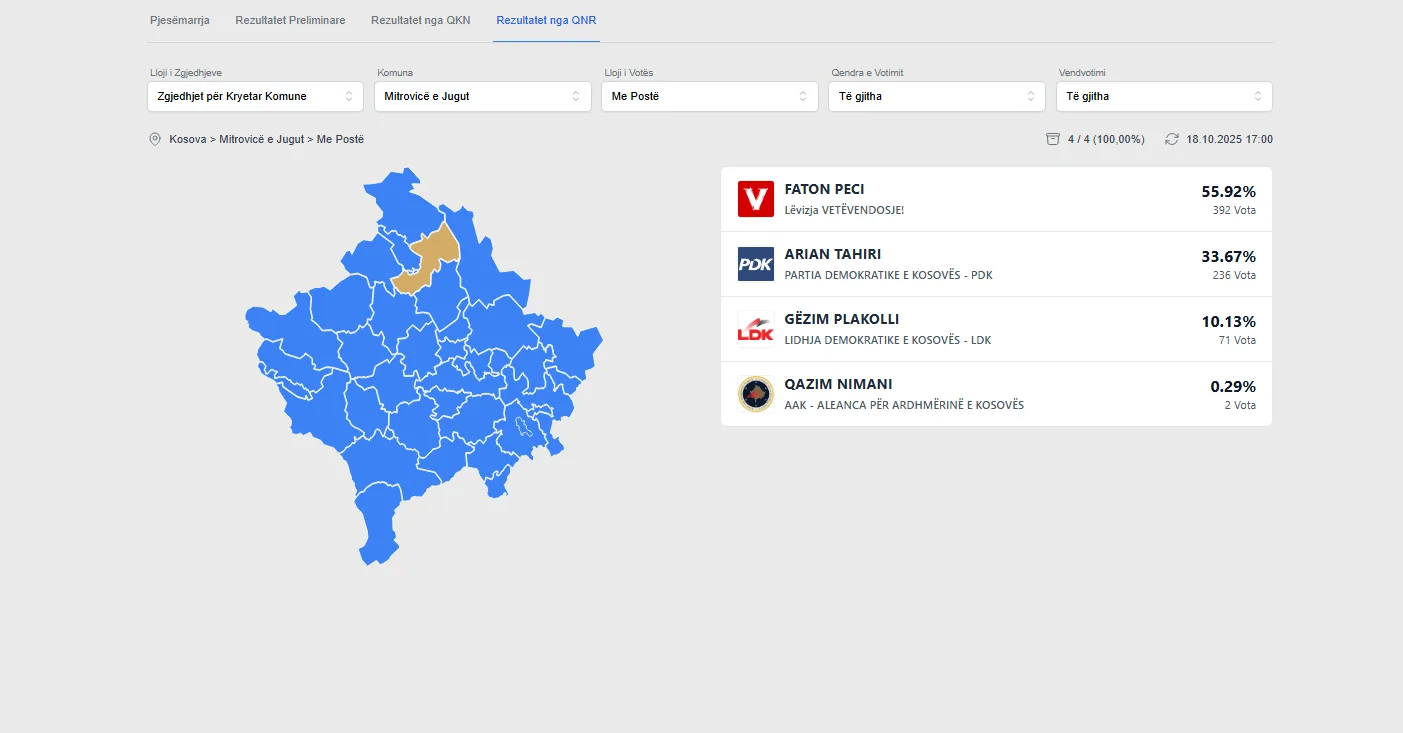Click the ballot box counted-stations icon
The image size is (1403, 733).
1053,139
